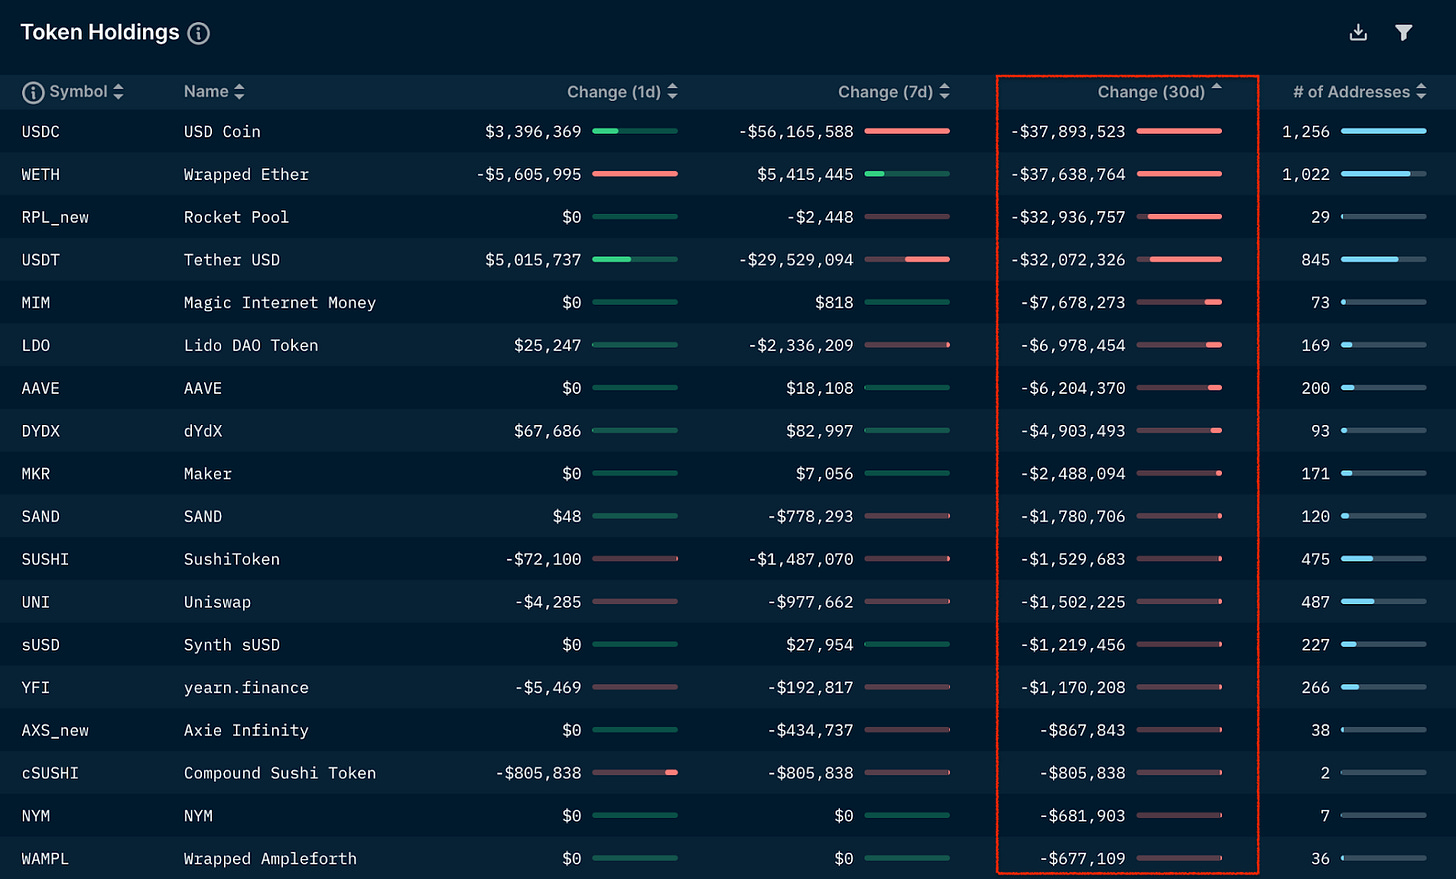The width and height of the screenshot is (1456, 879).
Task: Click the $3,396,369 one-day change value
Action: tap(533, 132)
